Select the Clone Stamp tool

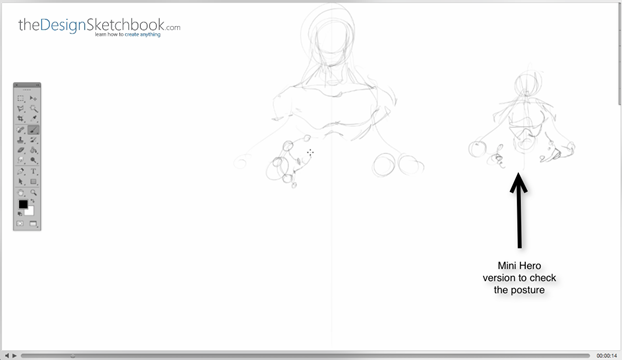click(21, 140)
